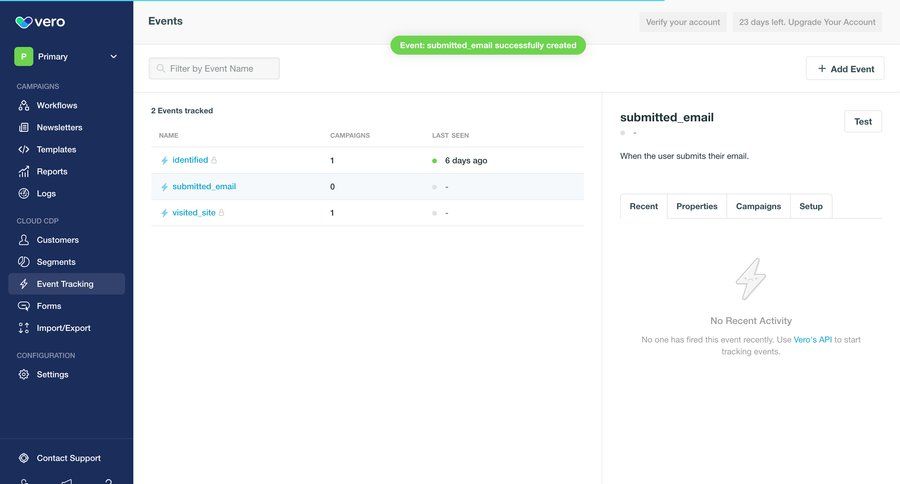This screenshot has width=900, height=484.
Task: Click Upgrade Your Account button
Action: (807, 22)
